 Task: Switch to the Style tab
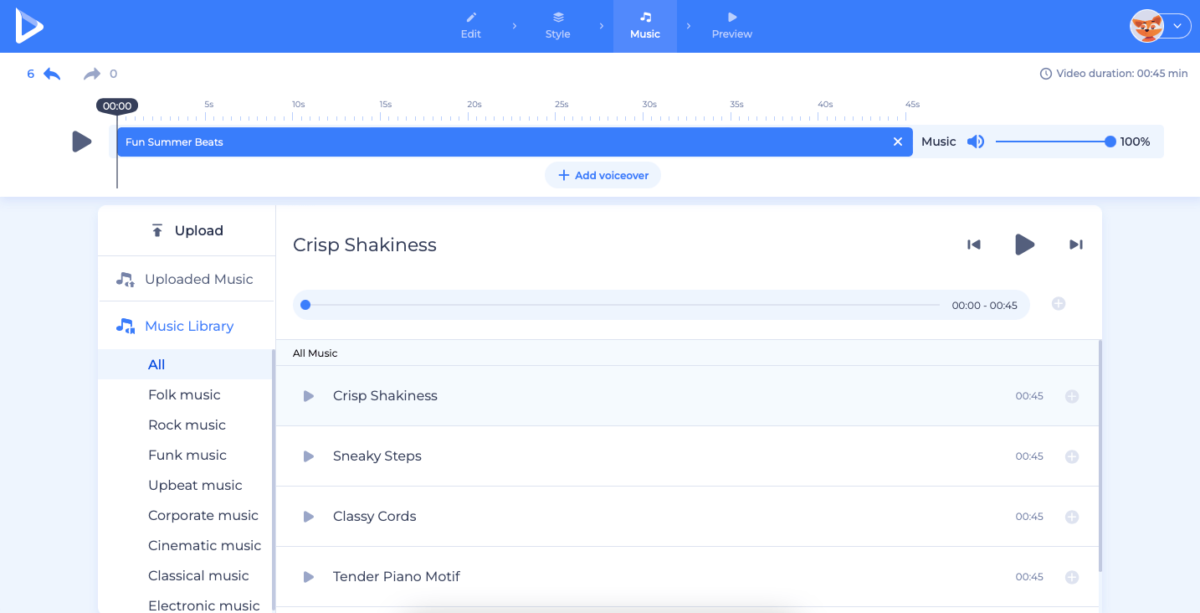[x=558, y=26]
